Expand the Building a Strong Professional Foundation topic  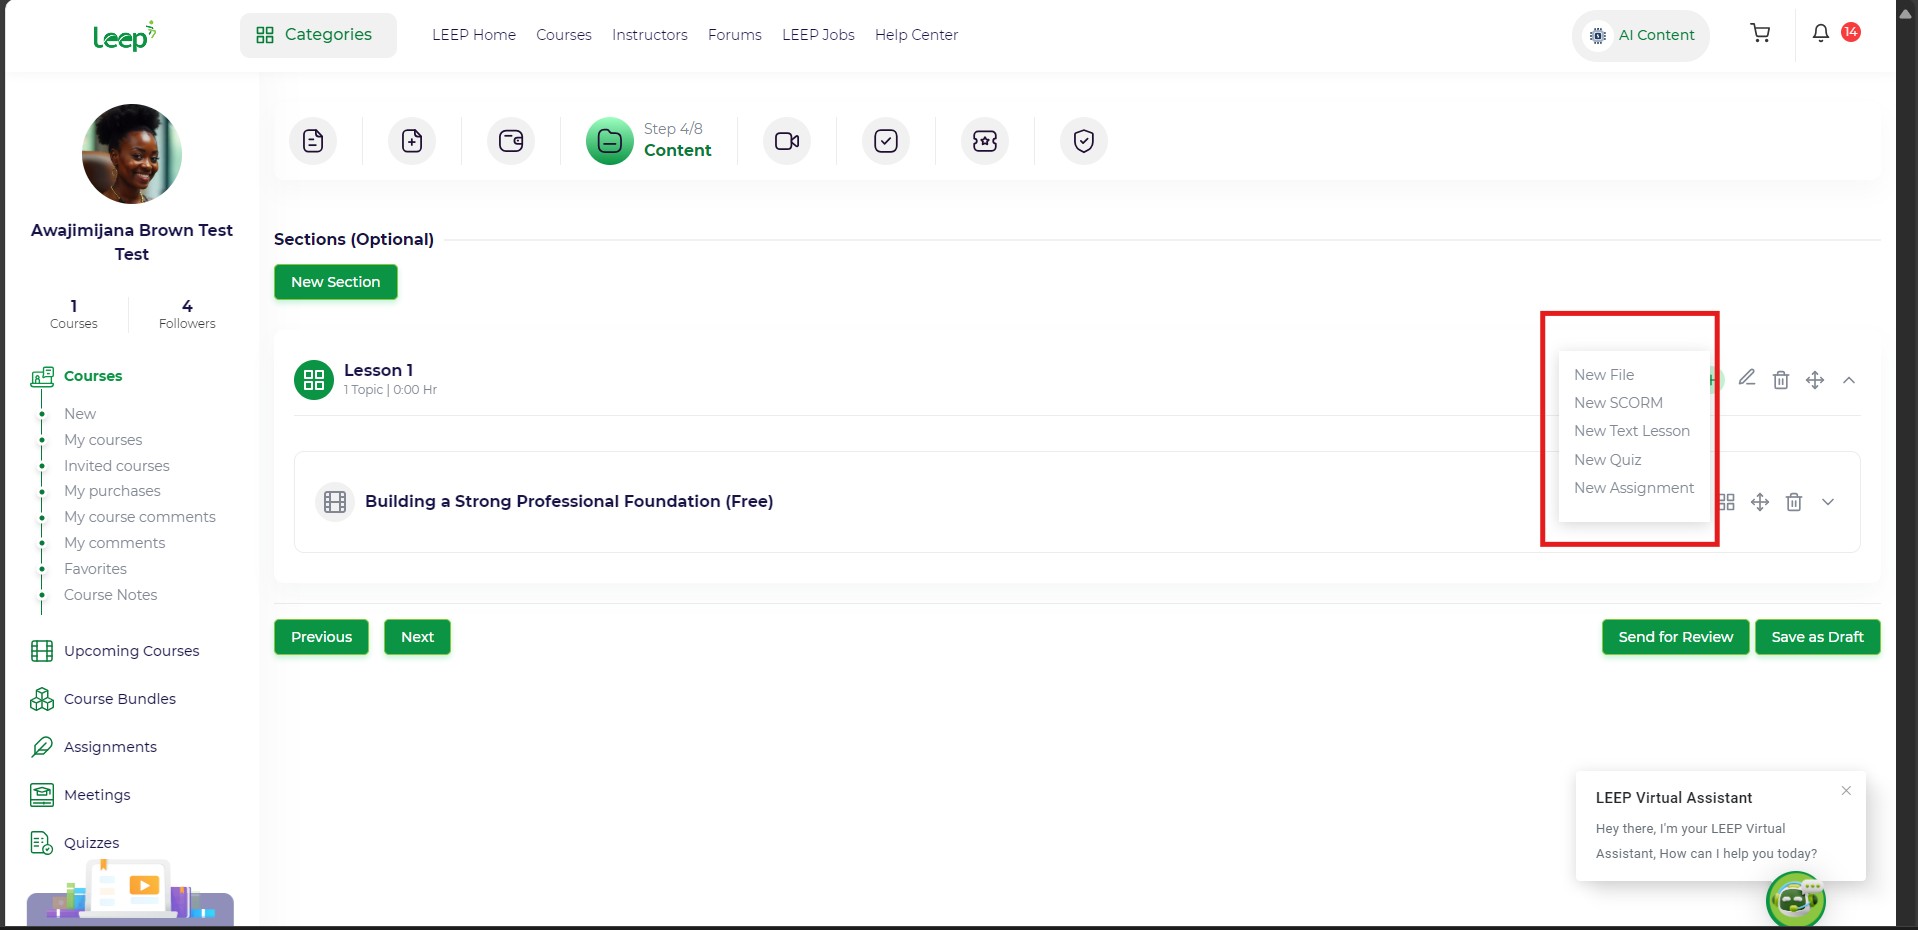click(1828, 502)
